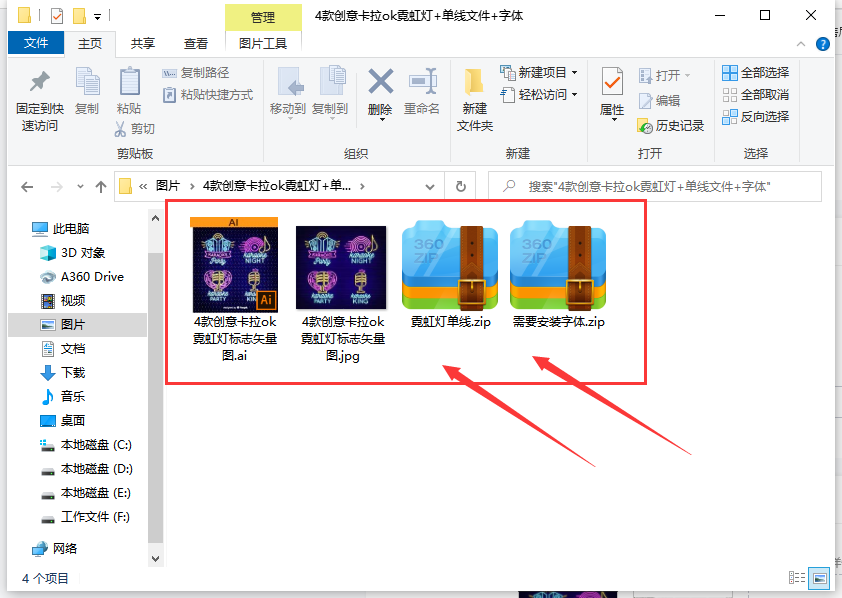Viewport: 842px width, 598px height.
Task: Open 工作文件 (F:) drive in sidebar
Action: coord(86,517)
